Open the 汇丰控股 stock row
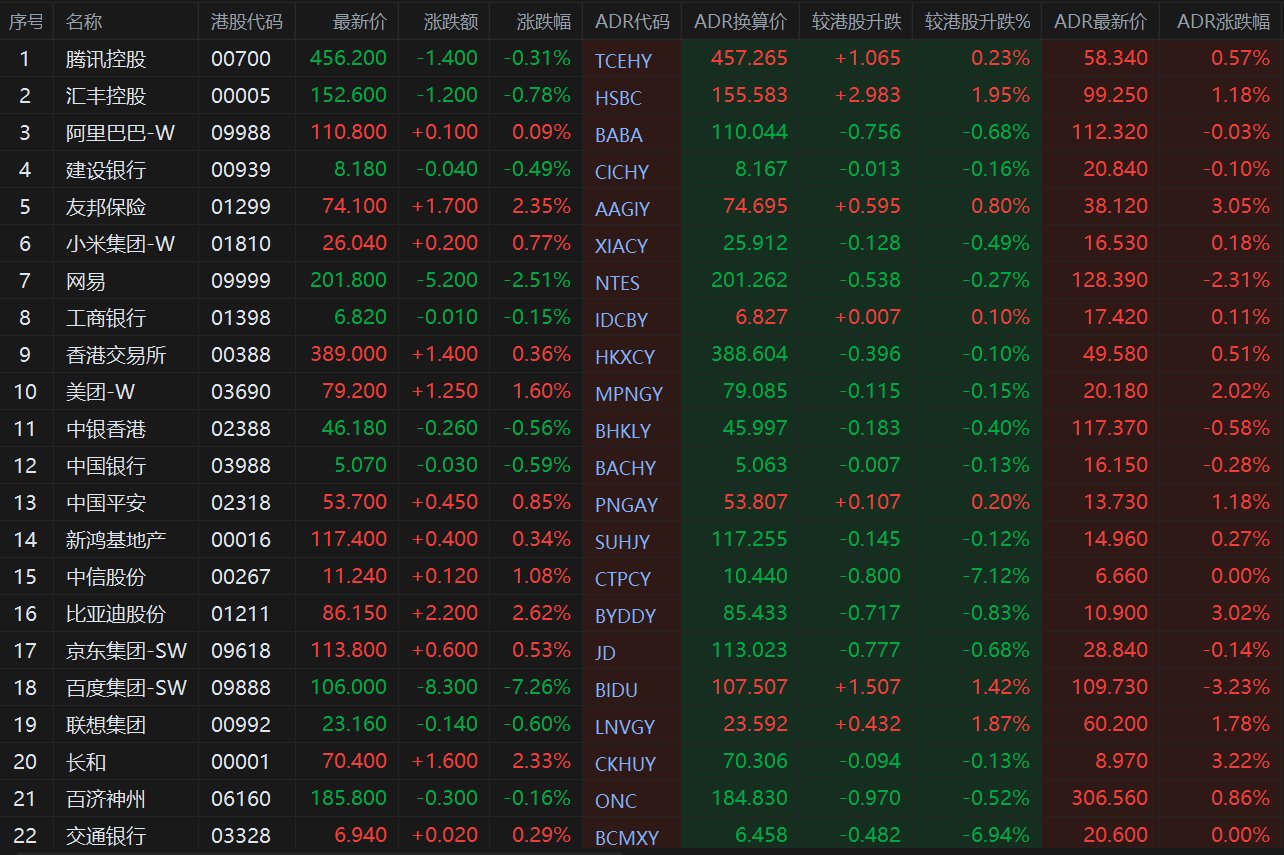The image size is (1284, 855). [x=642, y=96]
